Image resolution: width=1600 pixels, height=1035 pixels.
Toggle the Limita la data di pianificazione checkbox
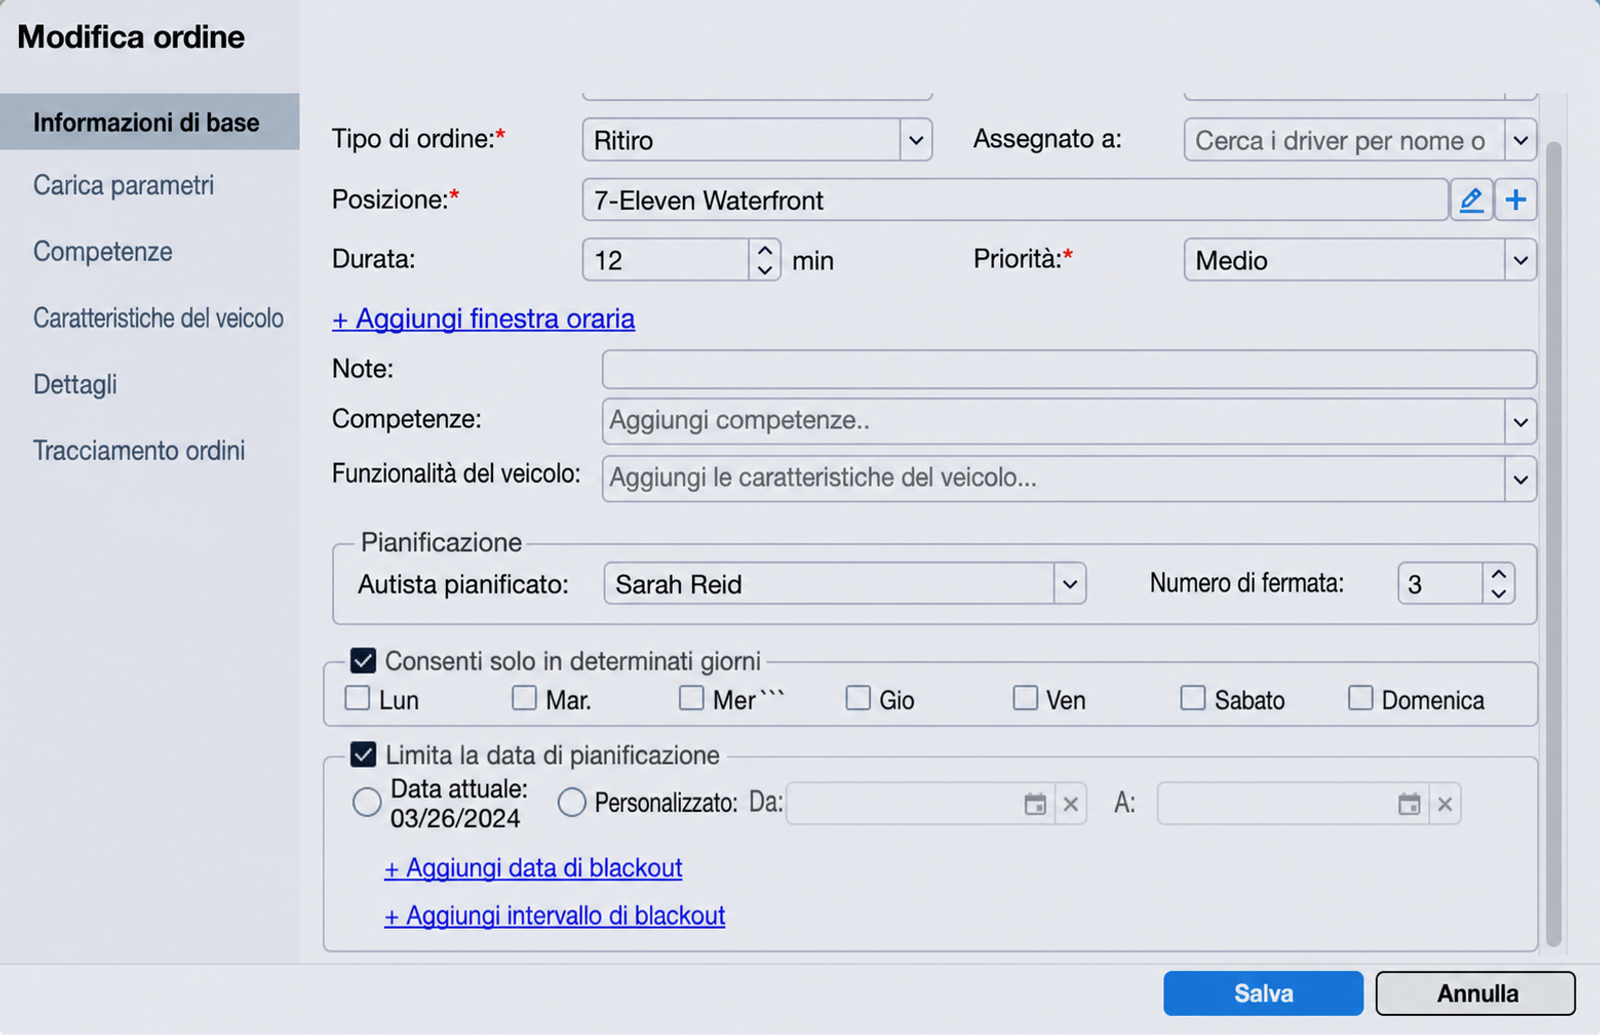tap(363, 755)
